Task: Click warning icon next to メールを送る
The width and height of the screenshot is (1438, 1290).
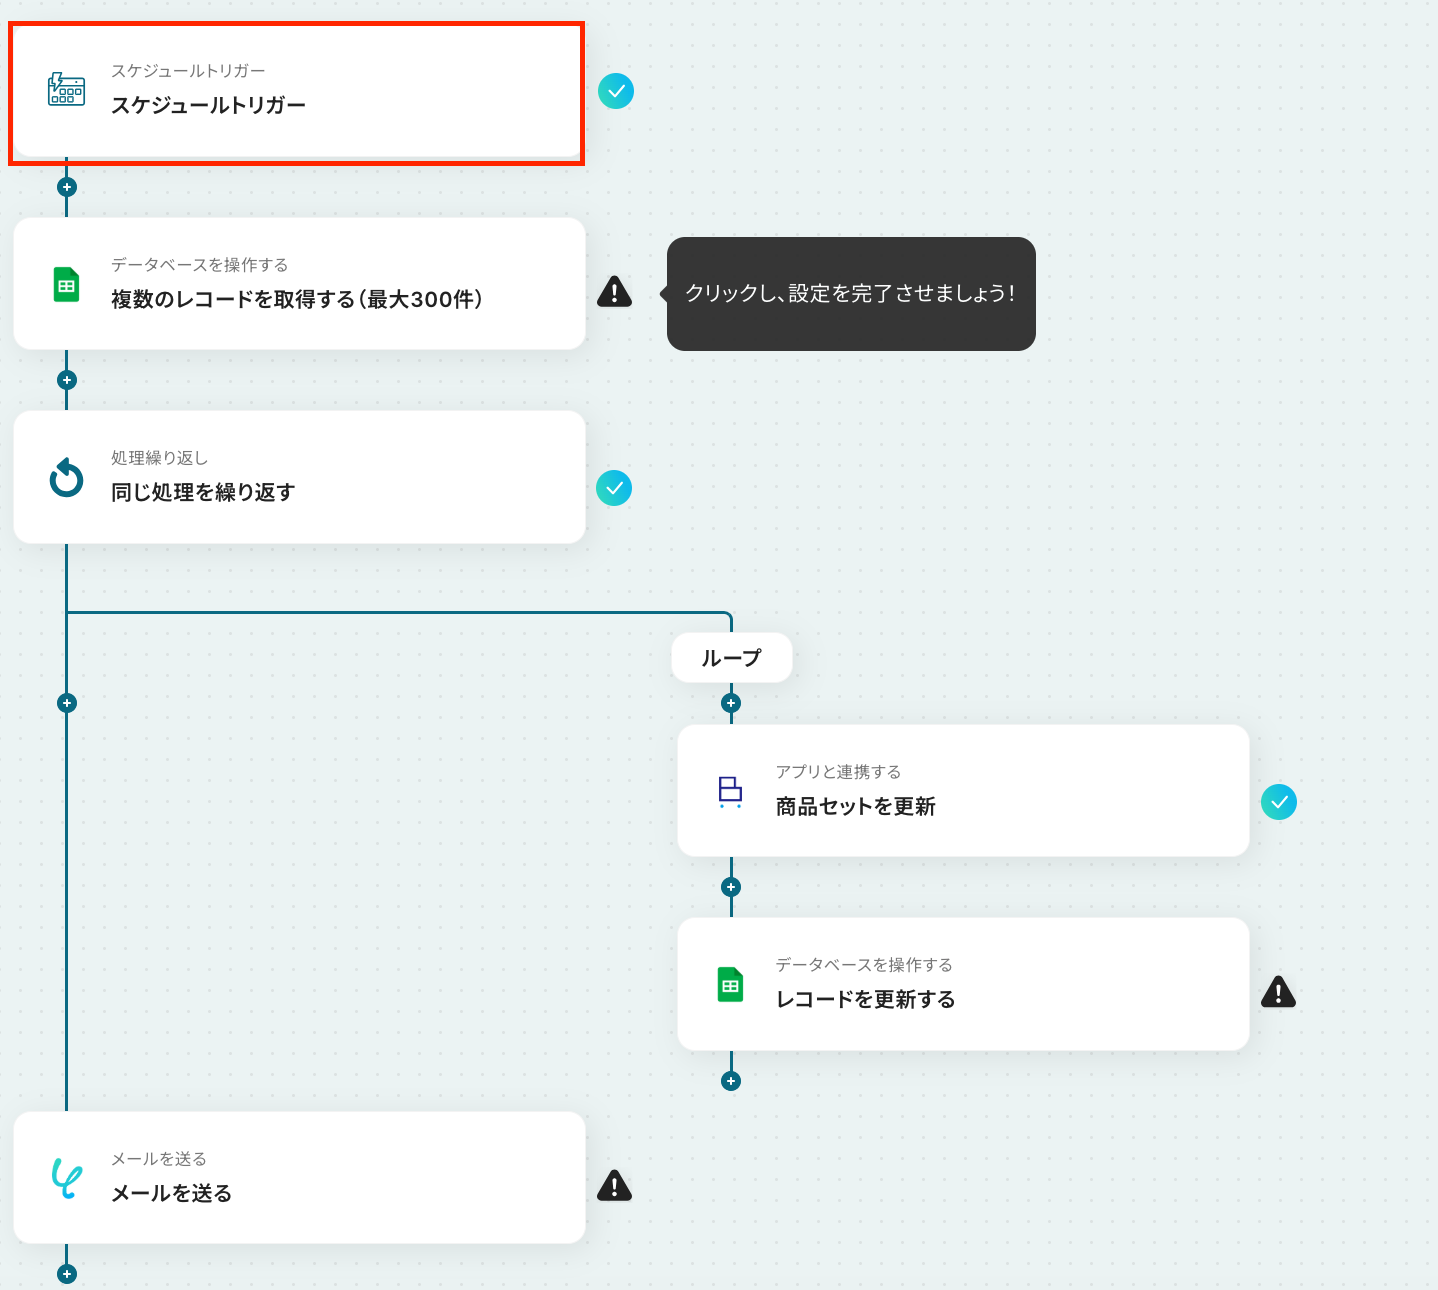Action: coord(614,1185)
